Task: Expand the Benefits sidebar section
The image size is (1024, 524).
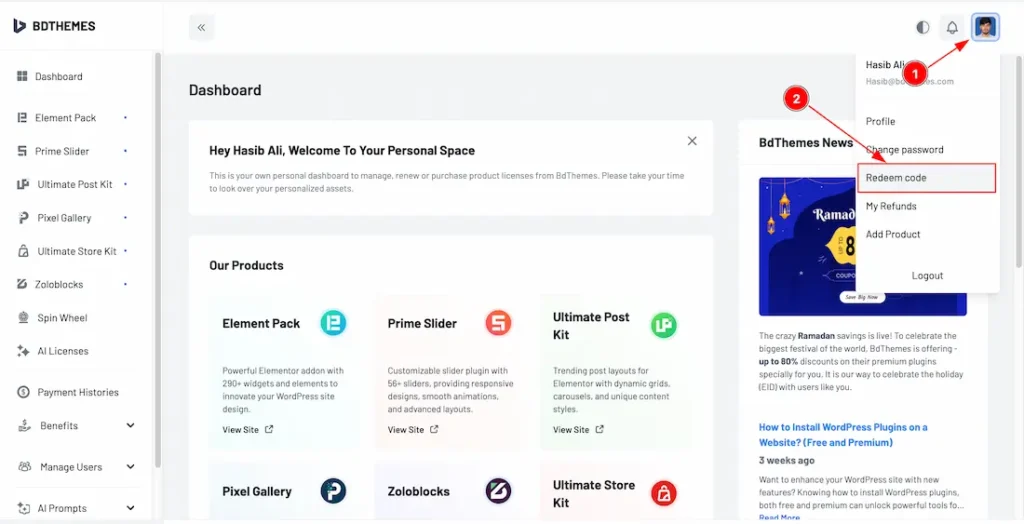Action: coord(130,426)
